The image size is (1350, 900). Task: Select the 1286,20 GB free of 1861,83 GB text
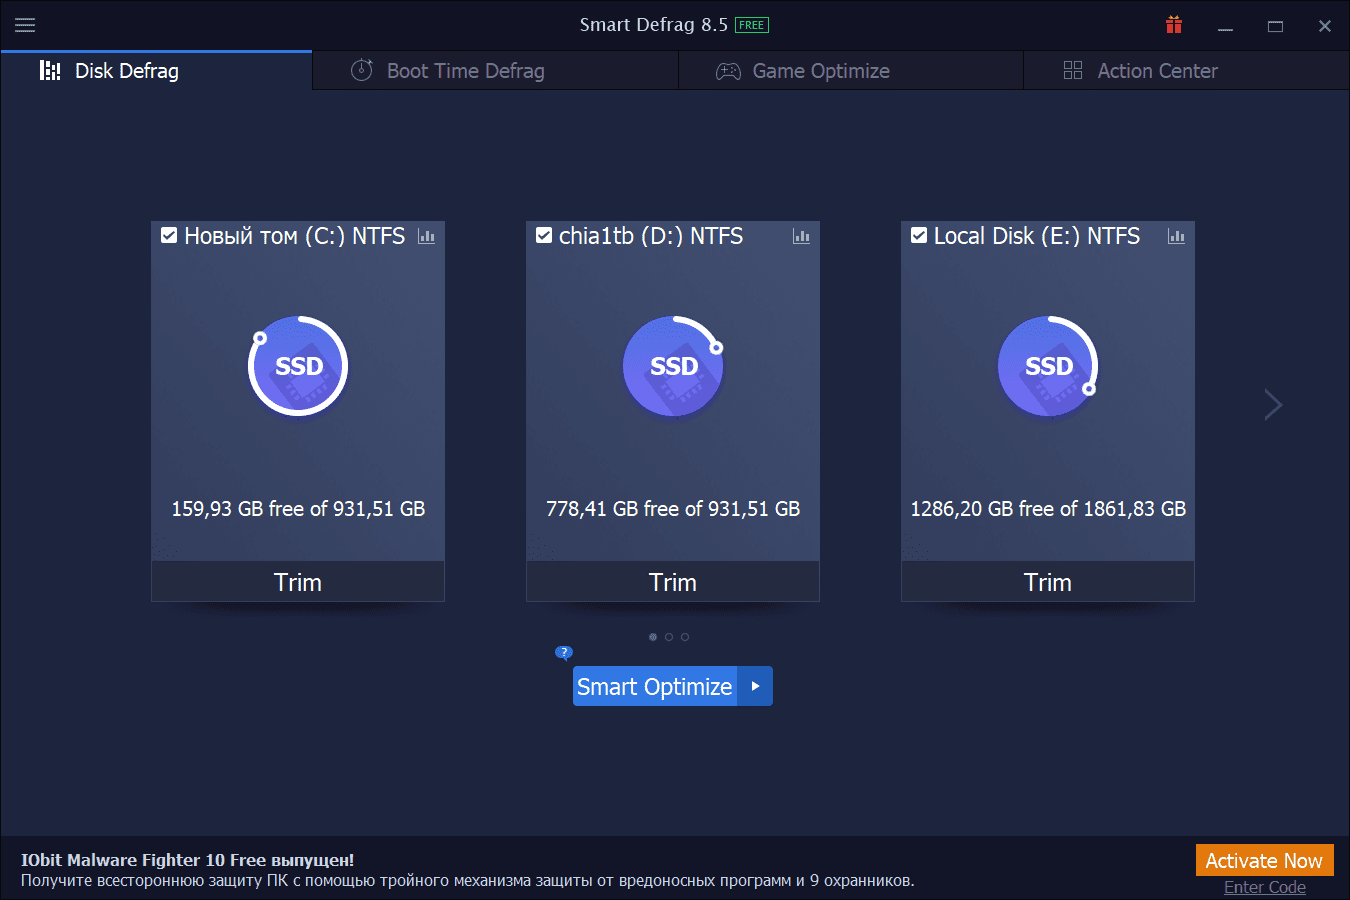pyautogui.click(x=1048, y=509)
